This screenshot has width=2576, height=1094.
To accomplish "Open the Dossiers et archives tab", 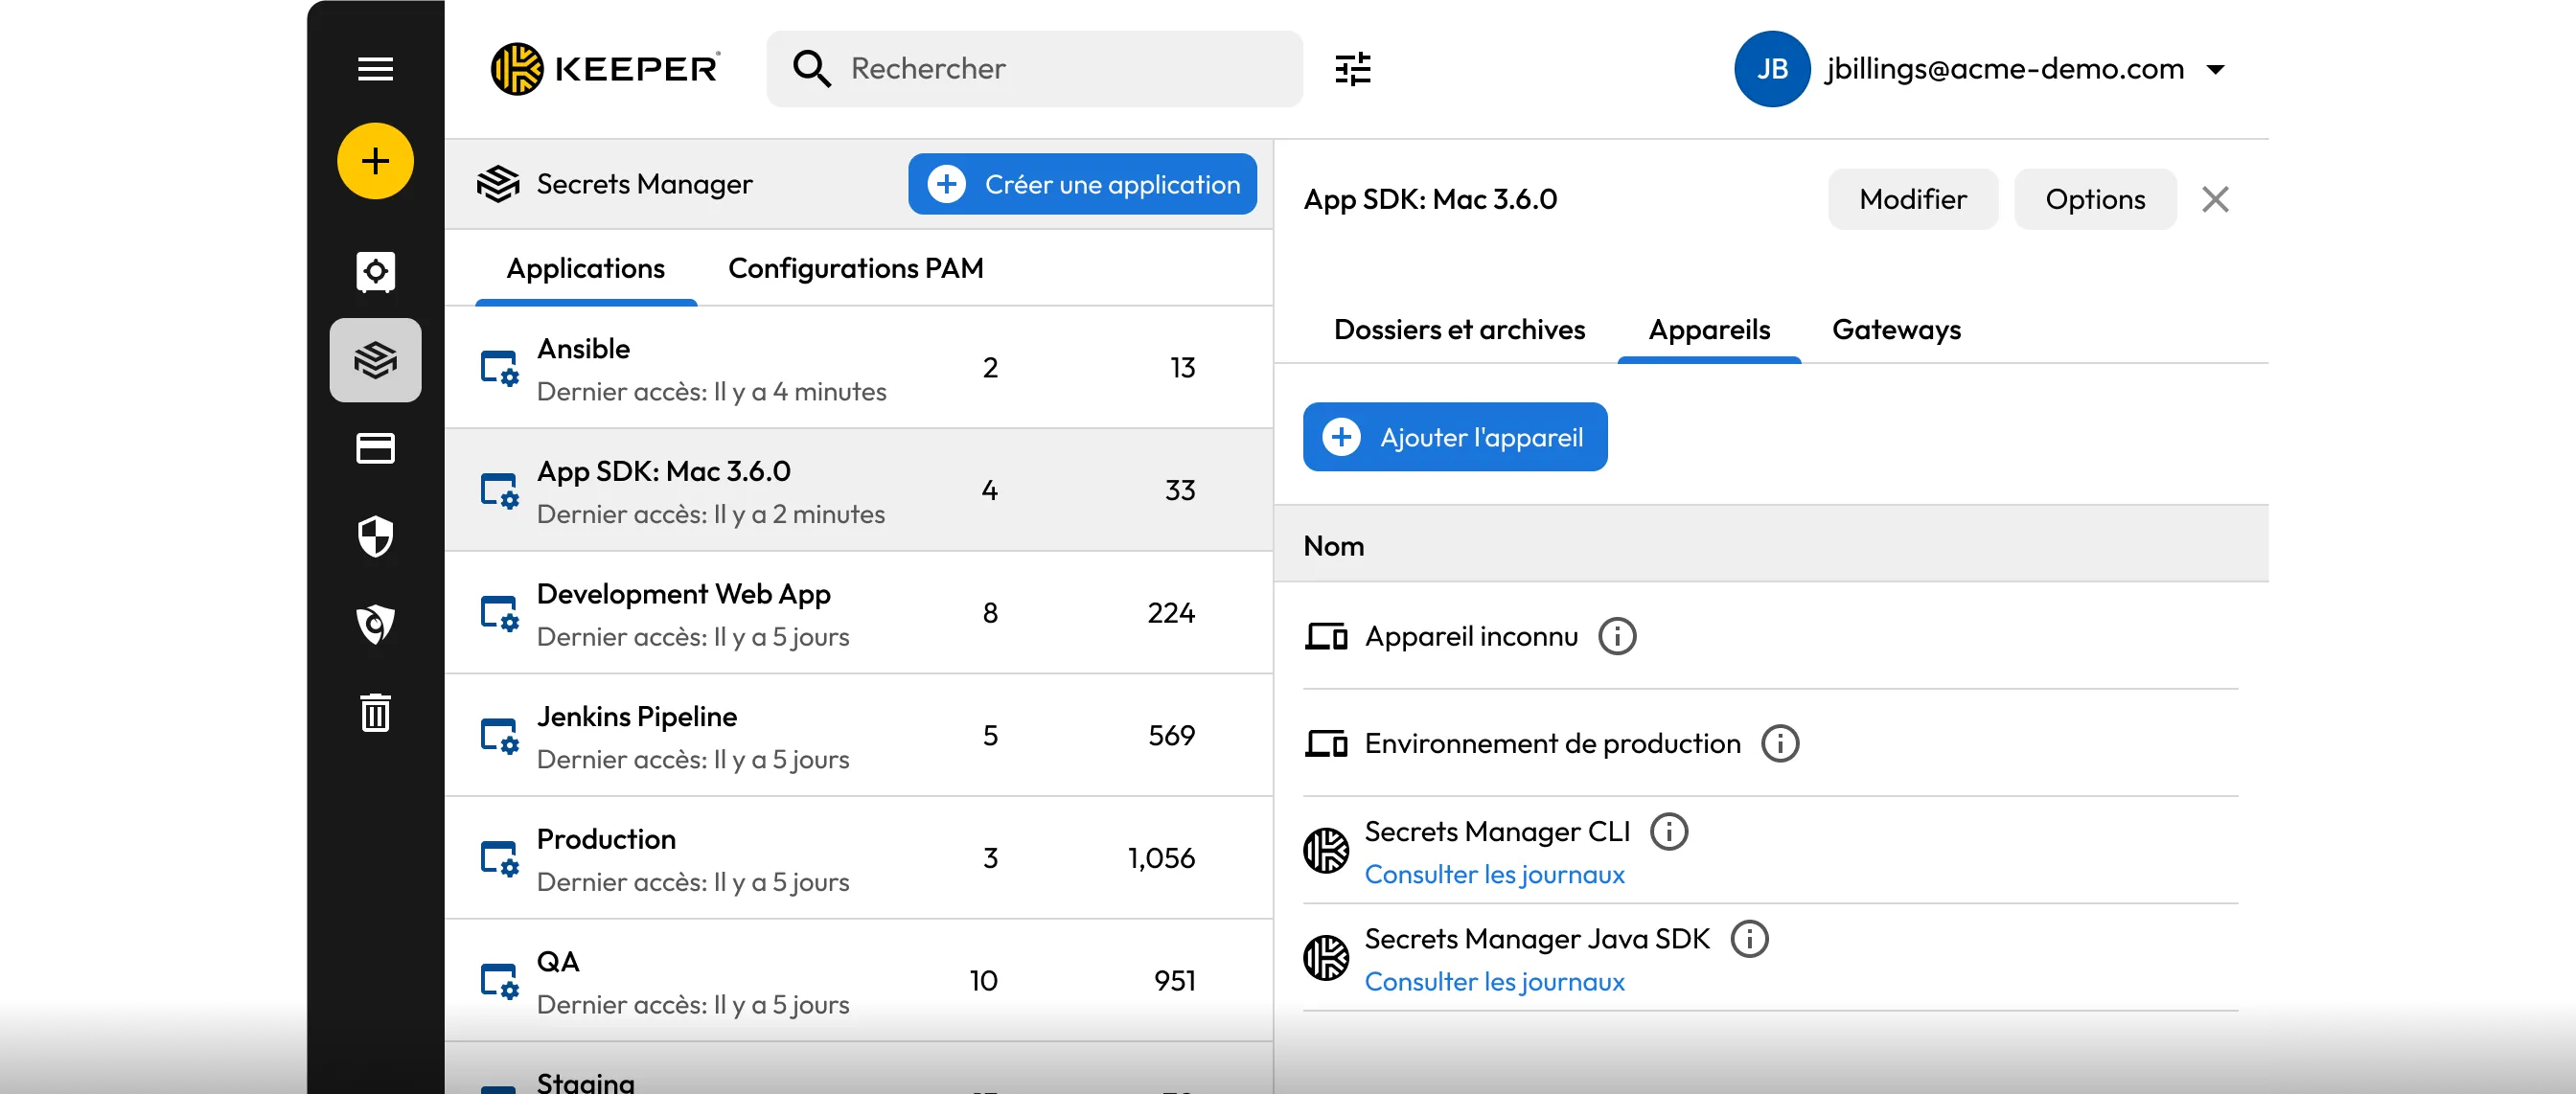I will [1459, 329].
